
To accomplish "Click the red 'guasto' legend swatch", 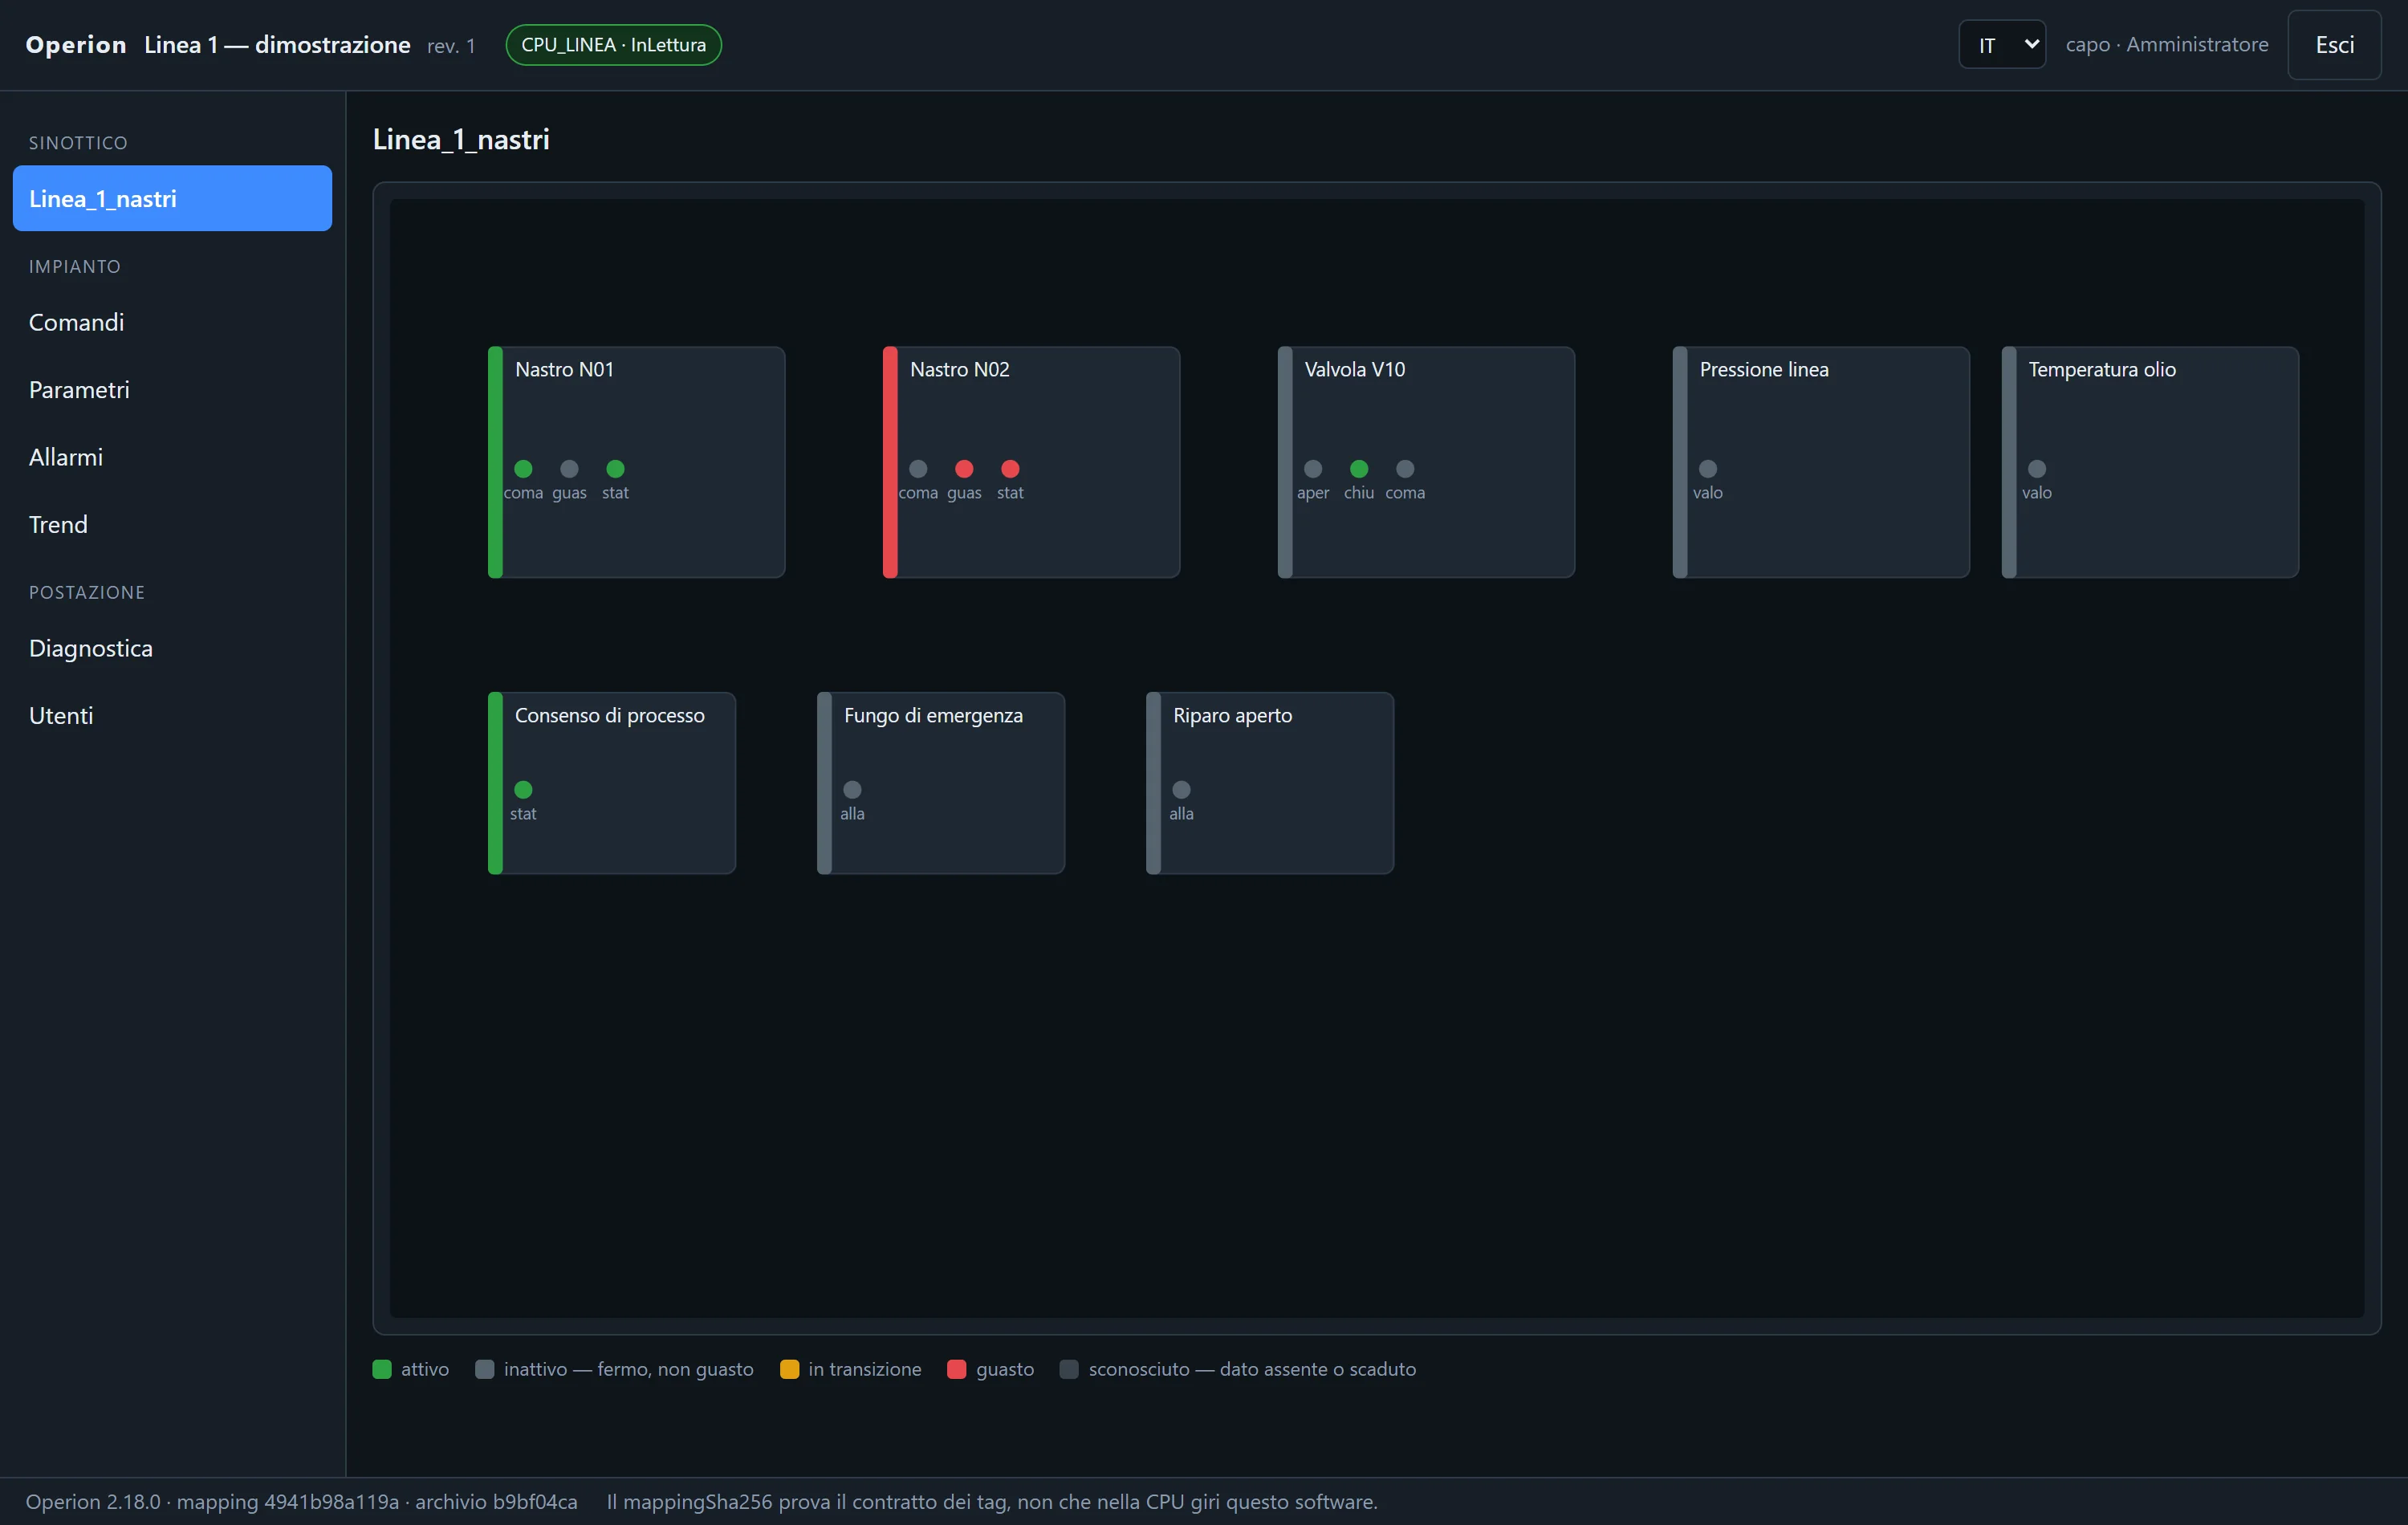I will (956, 1369).
